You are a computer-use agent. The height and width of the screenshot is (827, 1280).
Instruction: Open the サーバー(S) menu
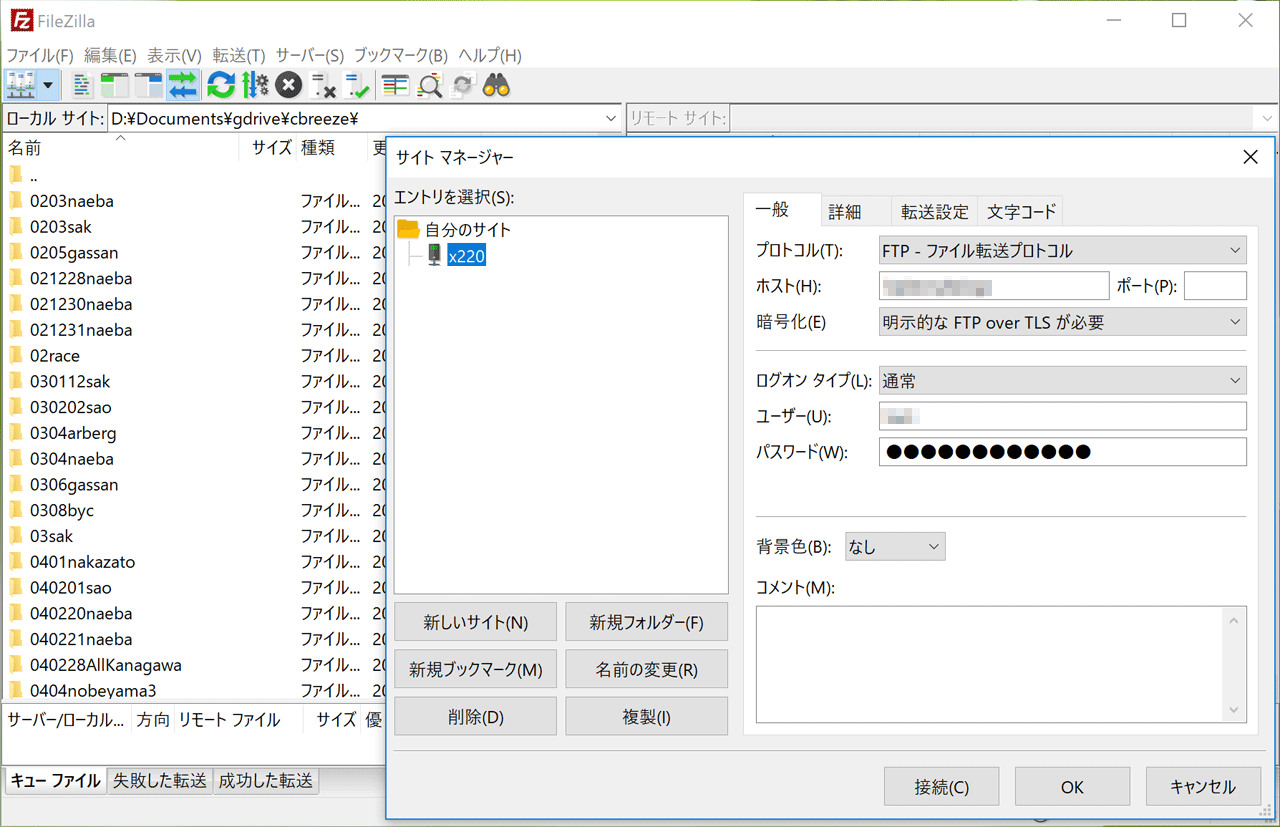309,56
